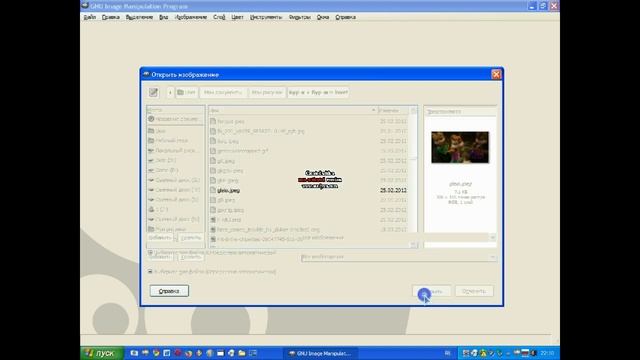The image size is (640, 360).
Task: Toggle the type-a-file-name pencil icon
Action: coord(153,93)
